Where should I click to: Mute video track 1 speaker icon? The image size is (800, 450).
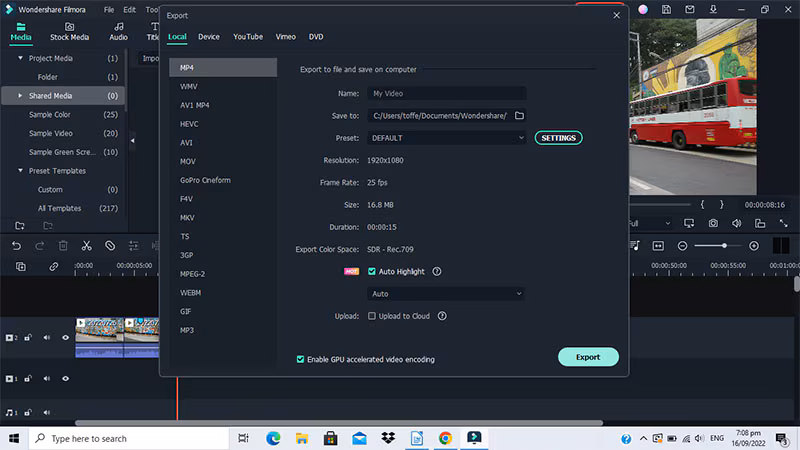(47, 379)
